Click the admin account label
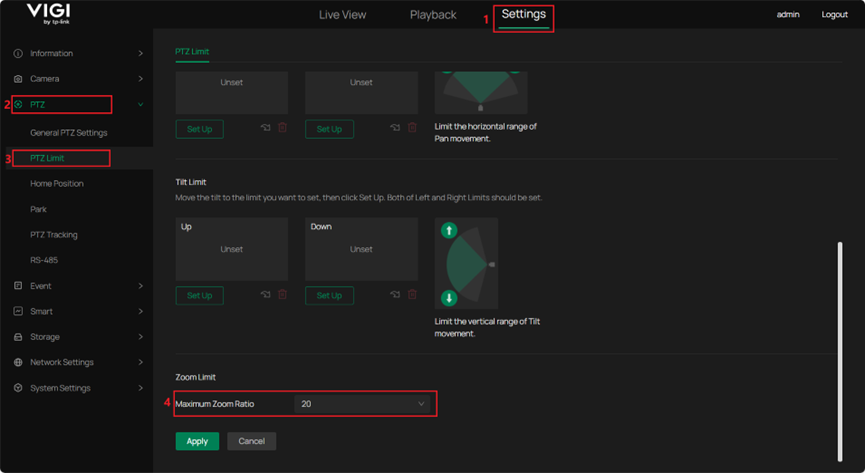This screenshot has height=473, width=865. pyautogui.click(x=788, y=14)
